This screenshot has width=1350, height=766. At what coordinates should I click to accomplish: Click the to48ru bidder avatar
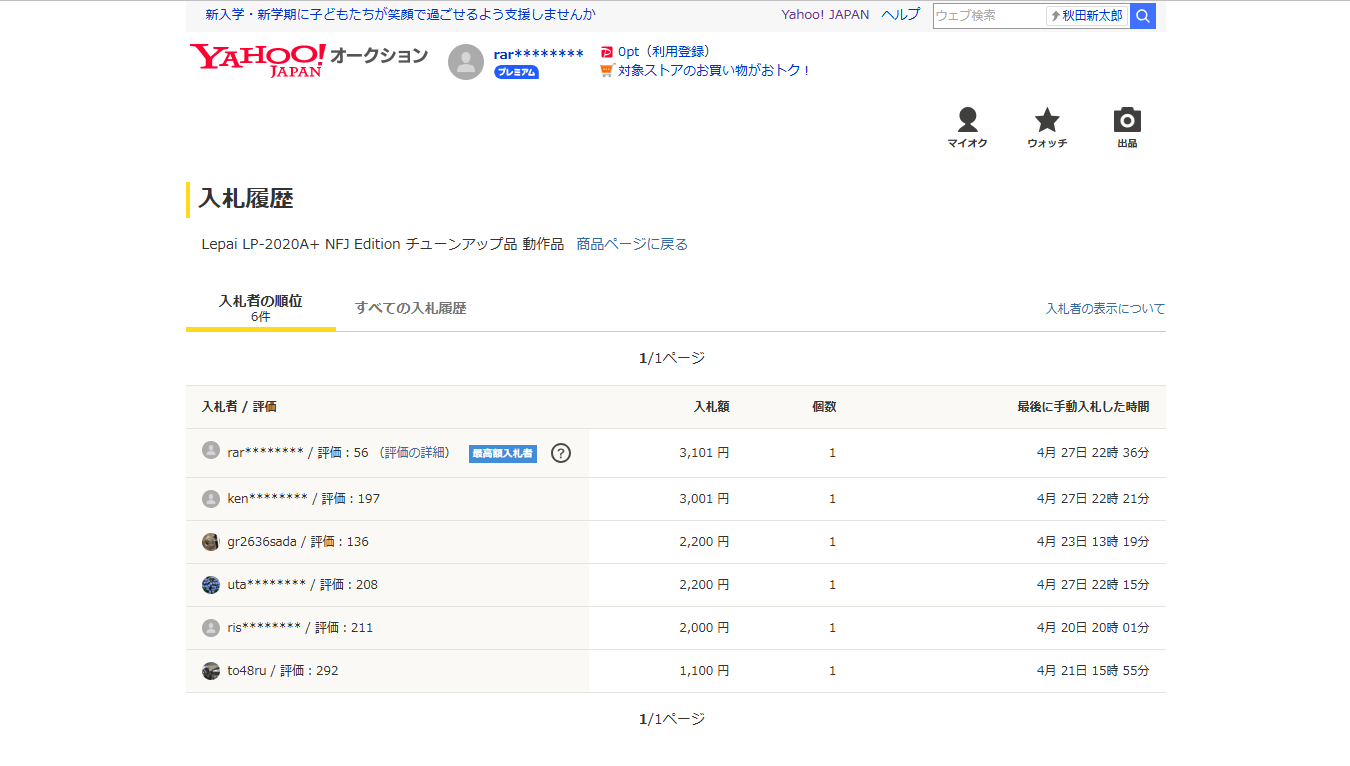[x=211, y=671]
